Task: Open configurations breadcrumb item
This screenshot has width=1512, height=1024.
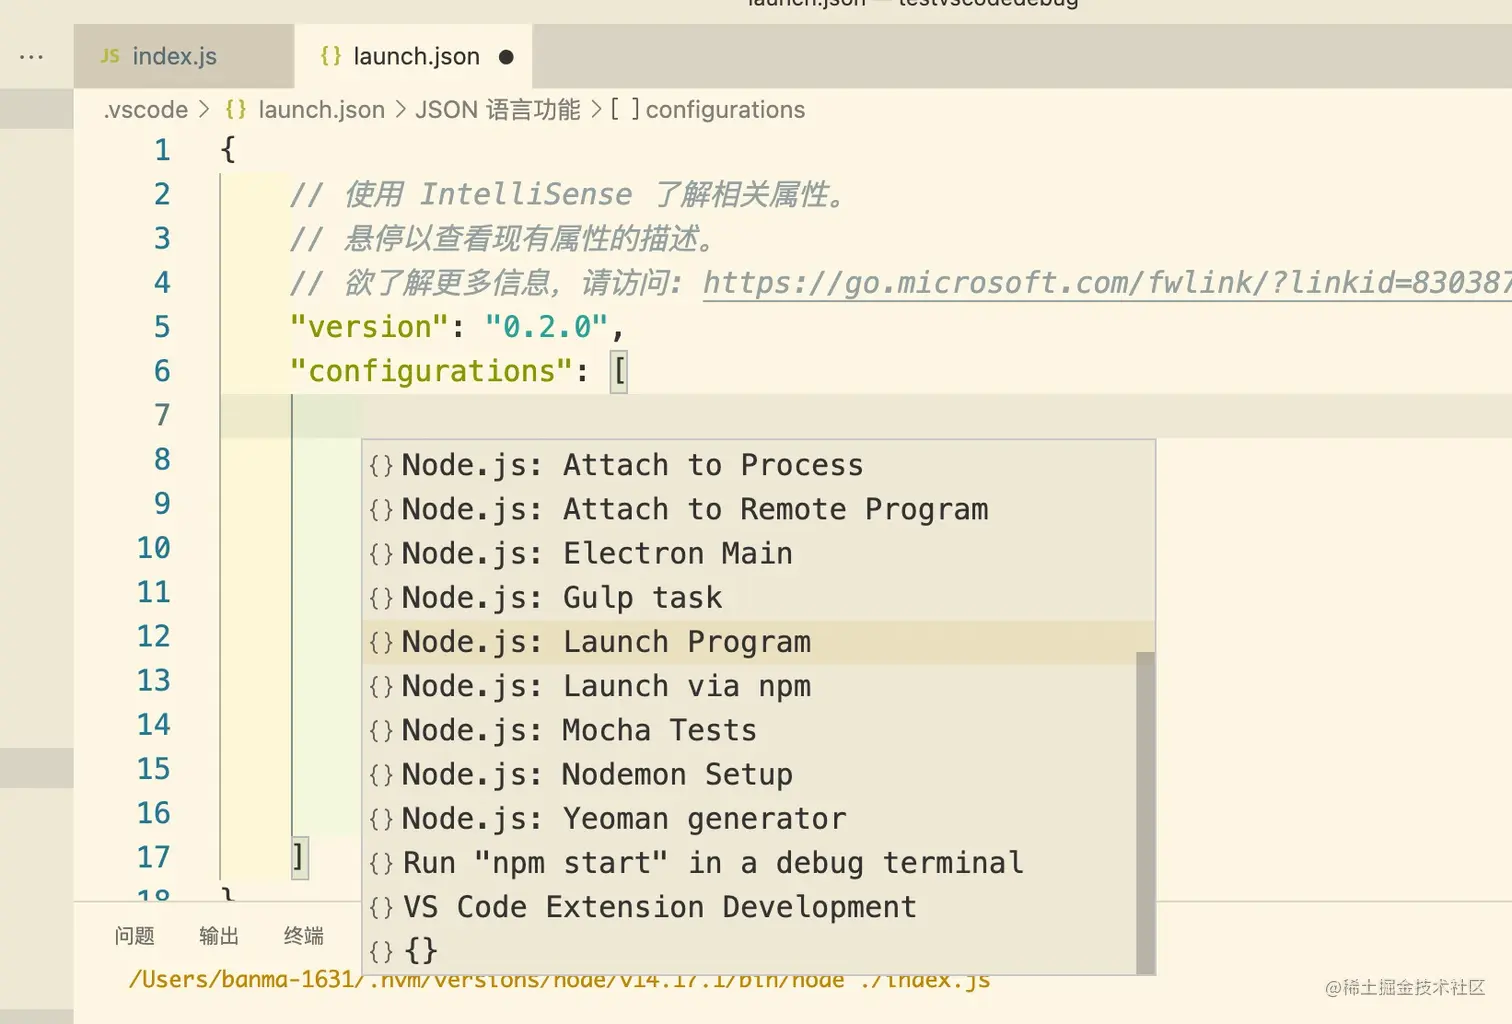Action: pyautogui.click(x=725, y=110)
